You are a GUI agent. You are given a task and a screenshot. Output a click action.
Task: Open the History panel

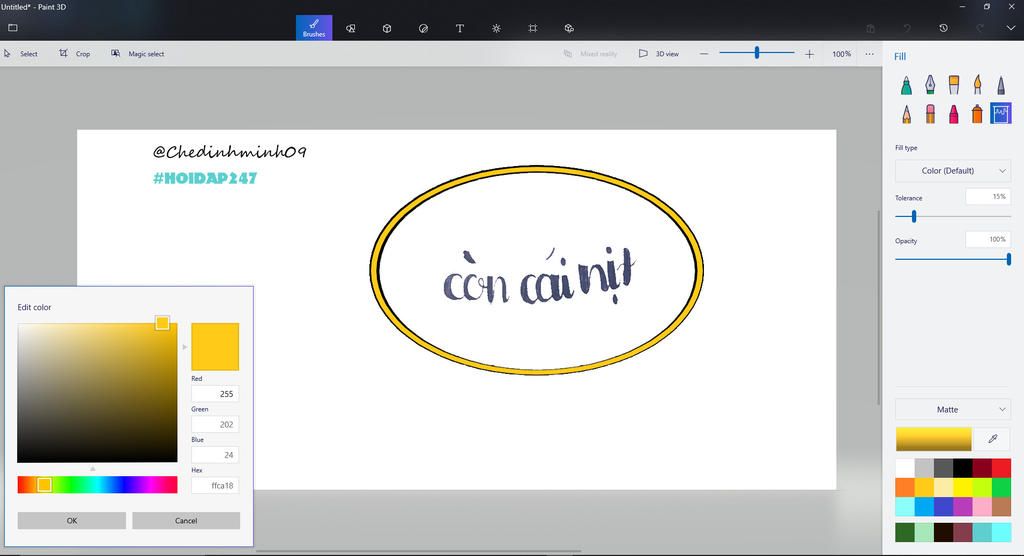pos(943,28)
